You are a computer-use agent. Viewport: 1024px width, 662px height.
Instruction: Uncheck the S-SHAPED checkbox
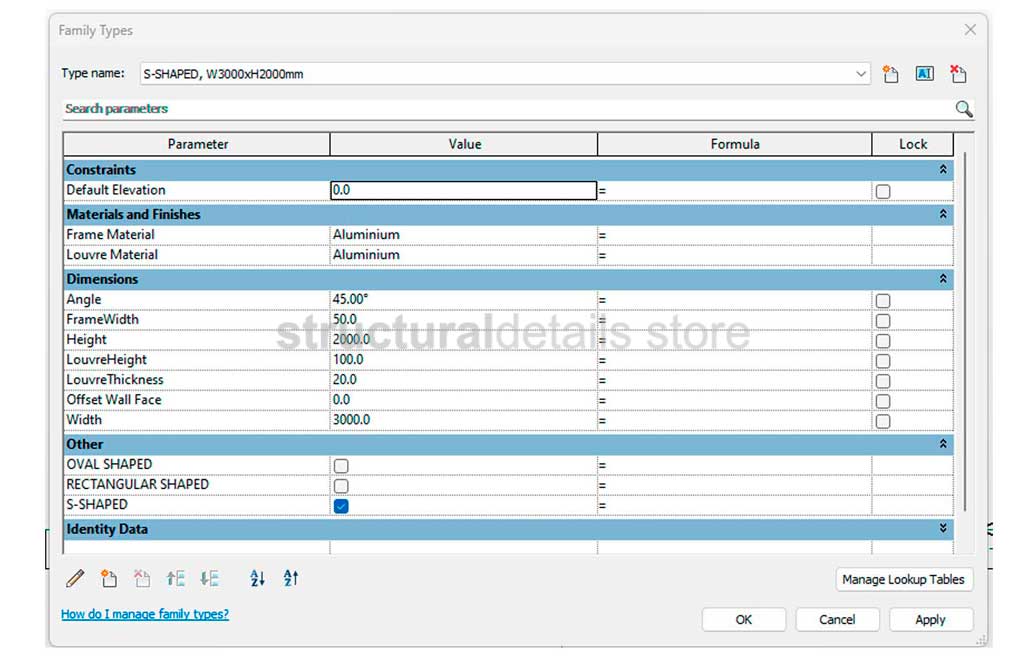point(341,506)
